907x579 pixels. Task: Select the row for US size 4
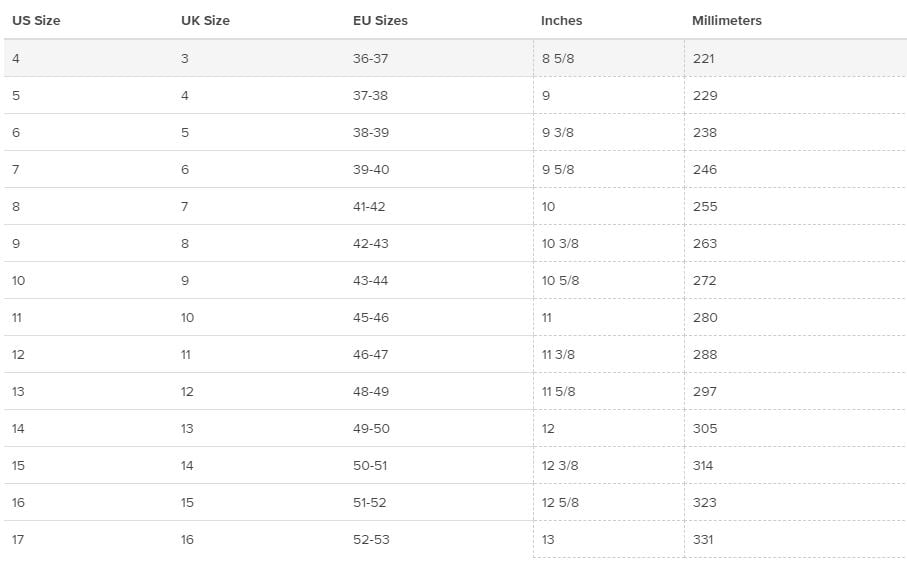pyautogui.click(x=455, y=58)
